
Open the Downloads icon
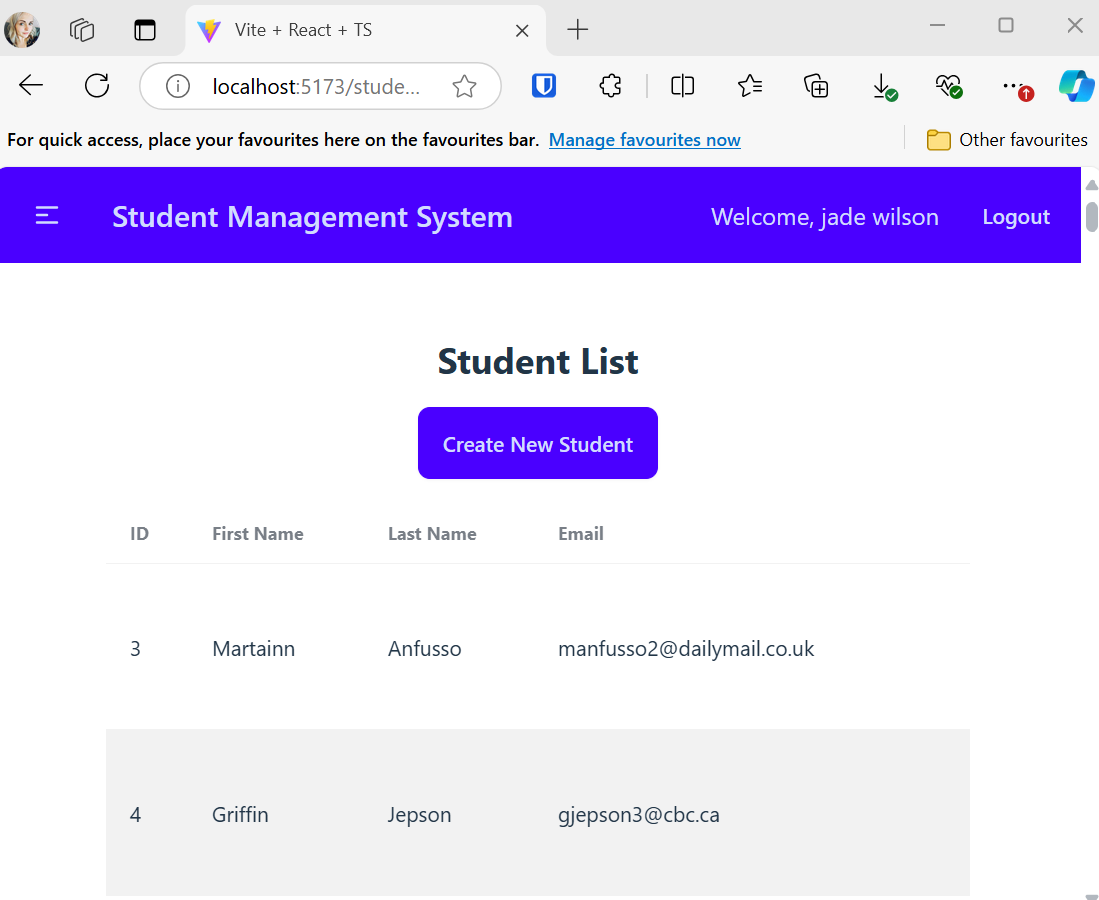pyautogui.click(x=884, y=86)
